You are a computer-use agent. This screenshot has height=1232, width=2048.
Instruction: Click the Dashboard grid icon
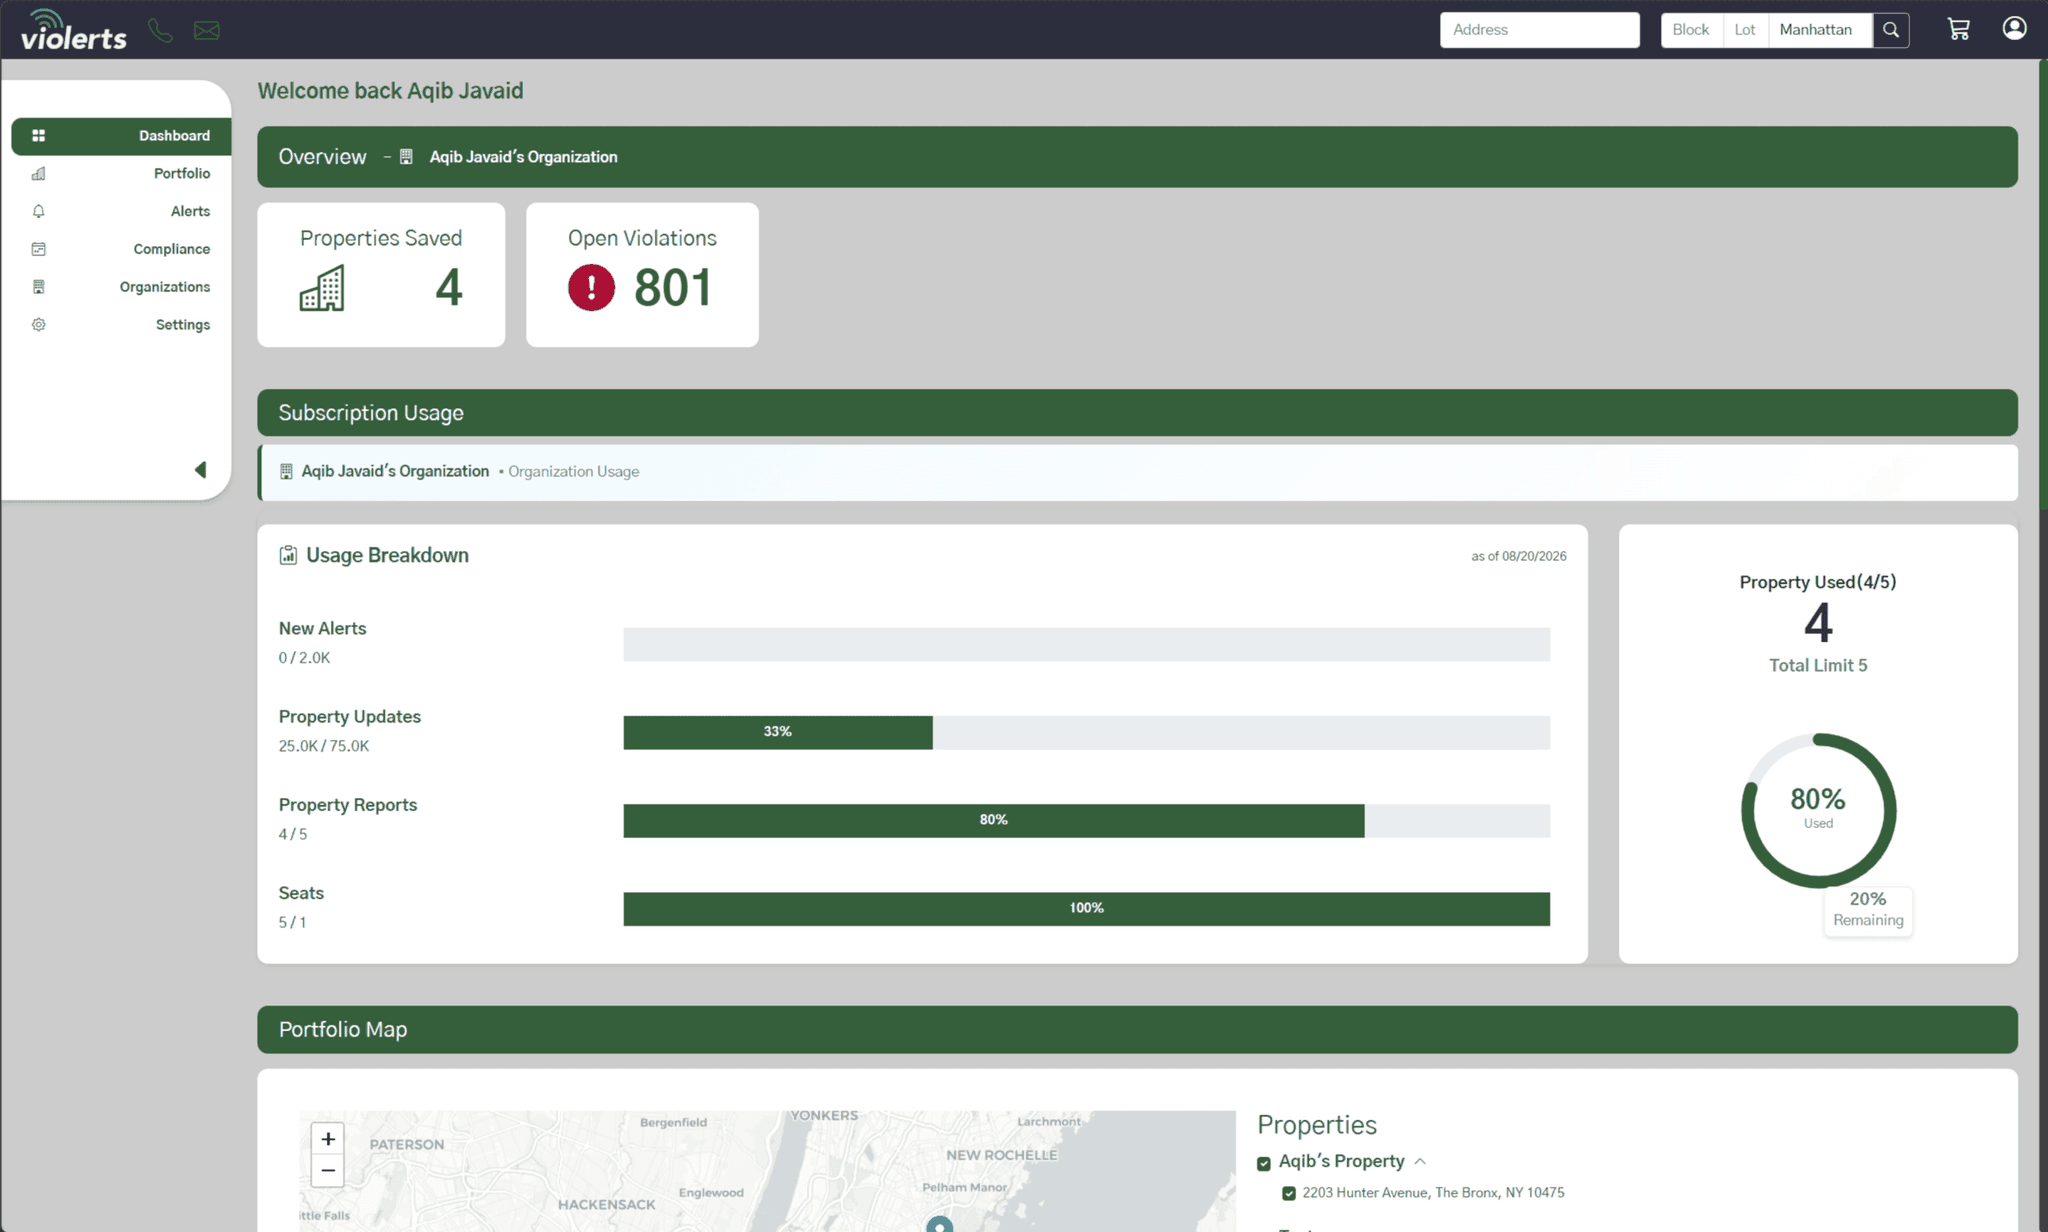coord(38,135)
